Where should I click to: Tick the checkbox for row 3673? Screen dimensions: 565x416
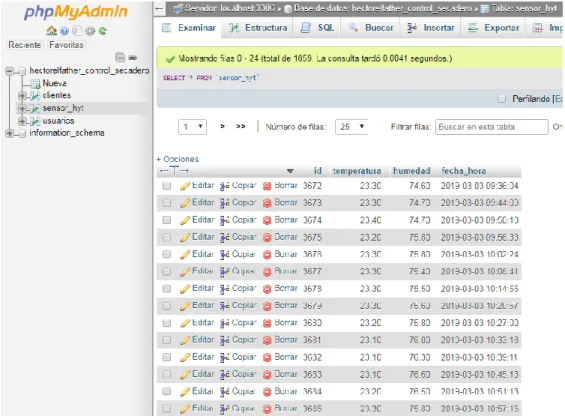pos(166,203)
